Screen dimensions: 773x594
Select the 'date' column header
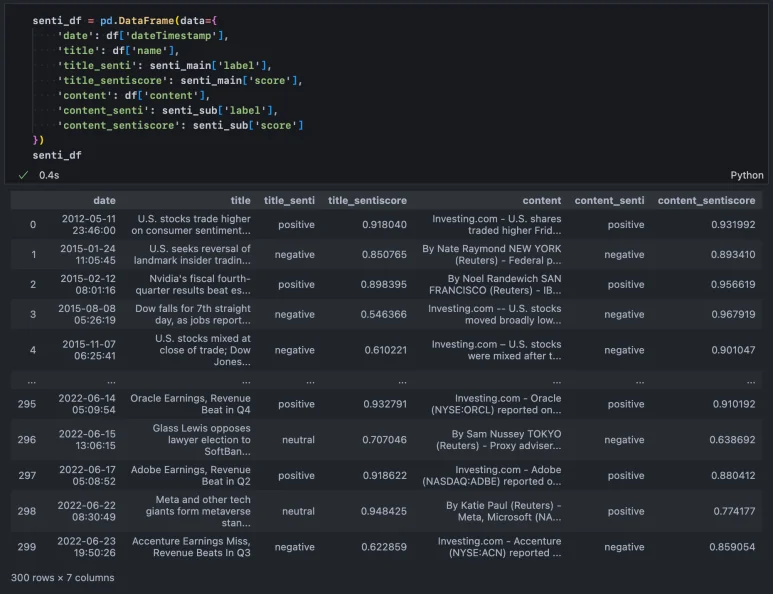click(104, 201)
